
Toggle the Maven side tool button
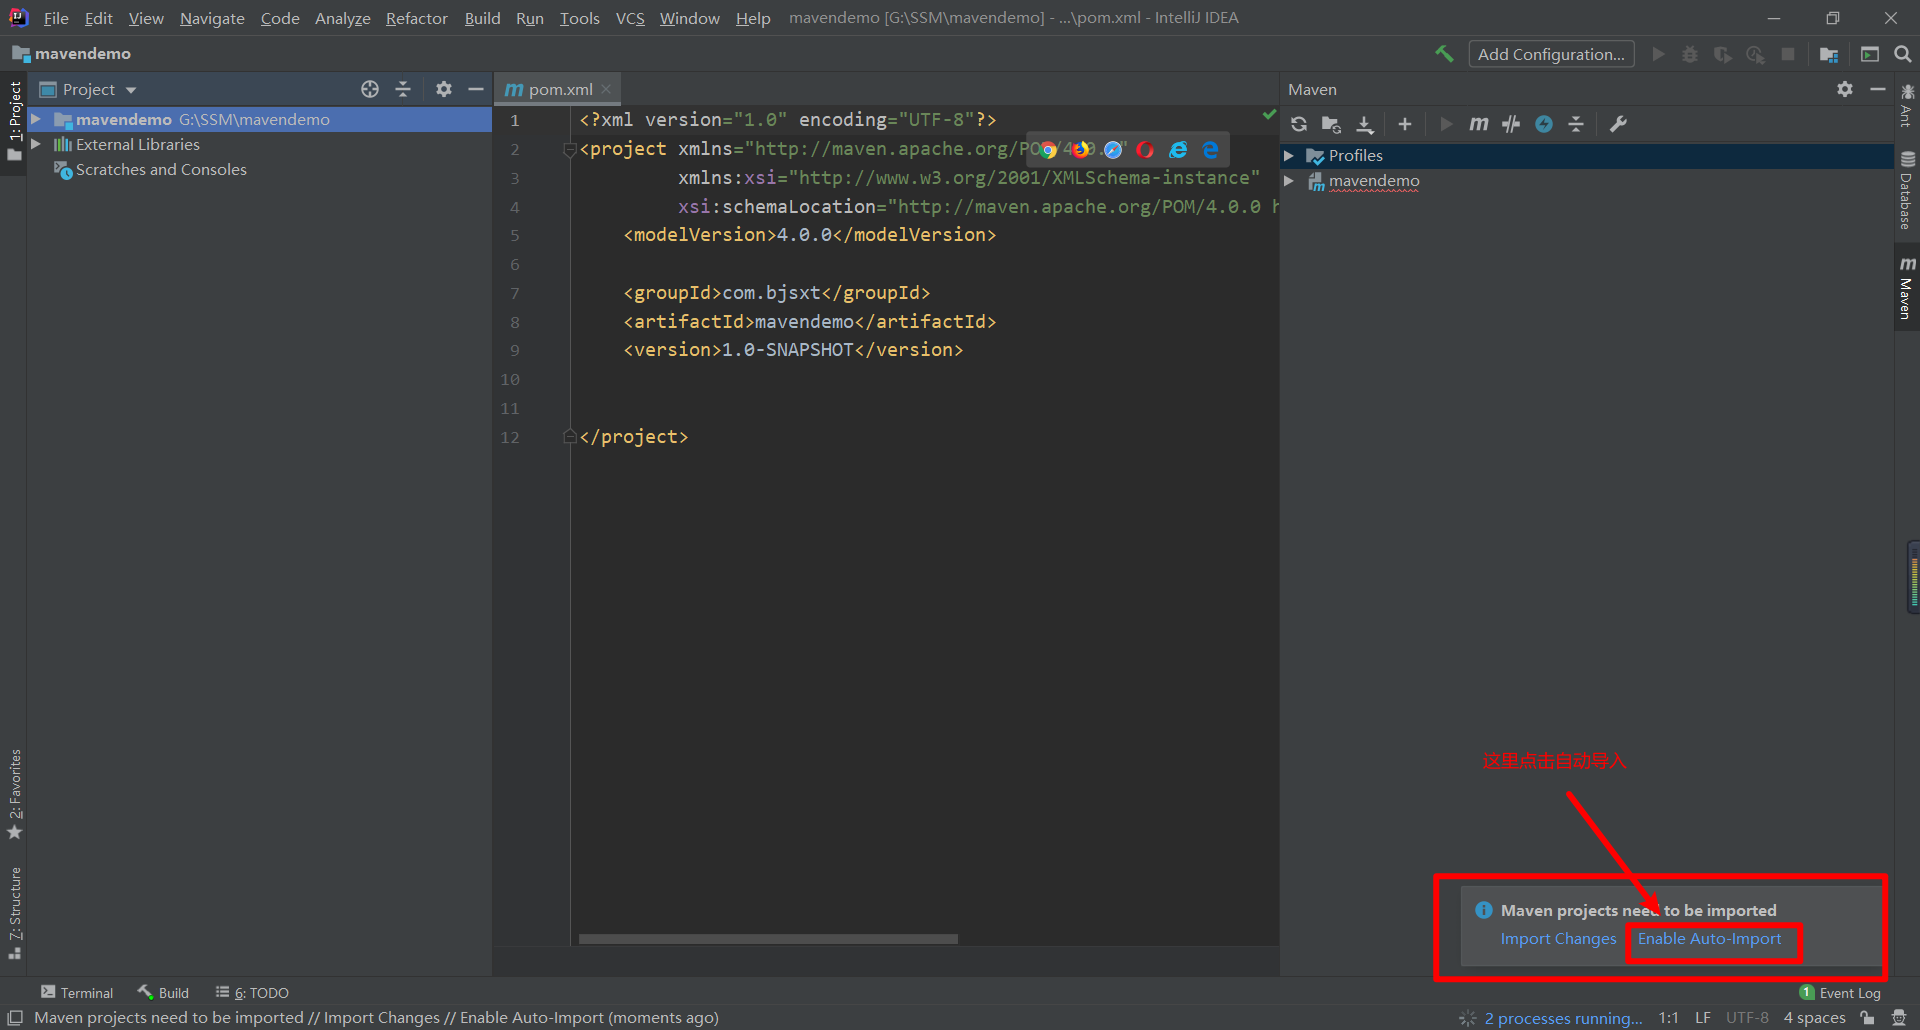pos(1907,288)
